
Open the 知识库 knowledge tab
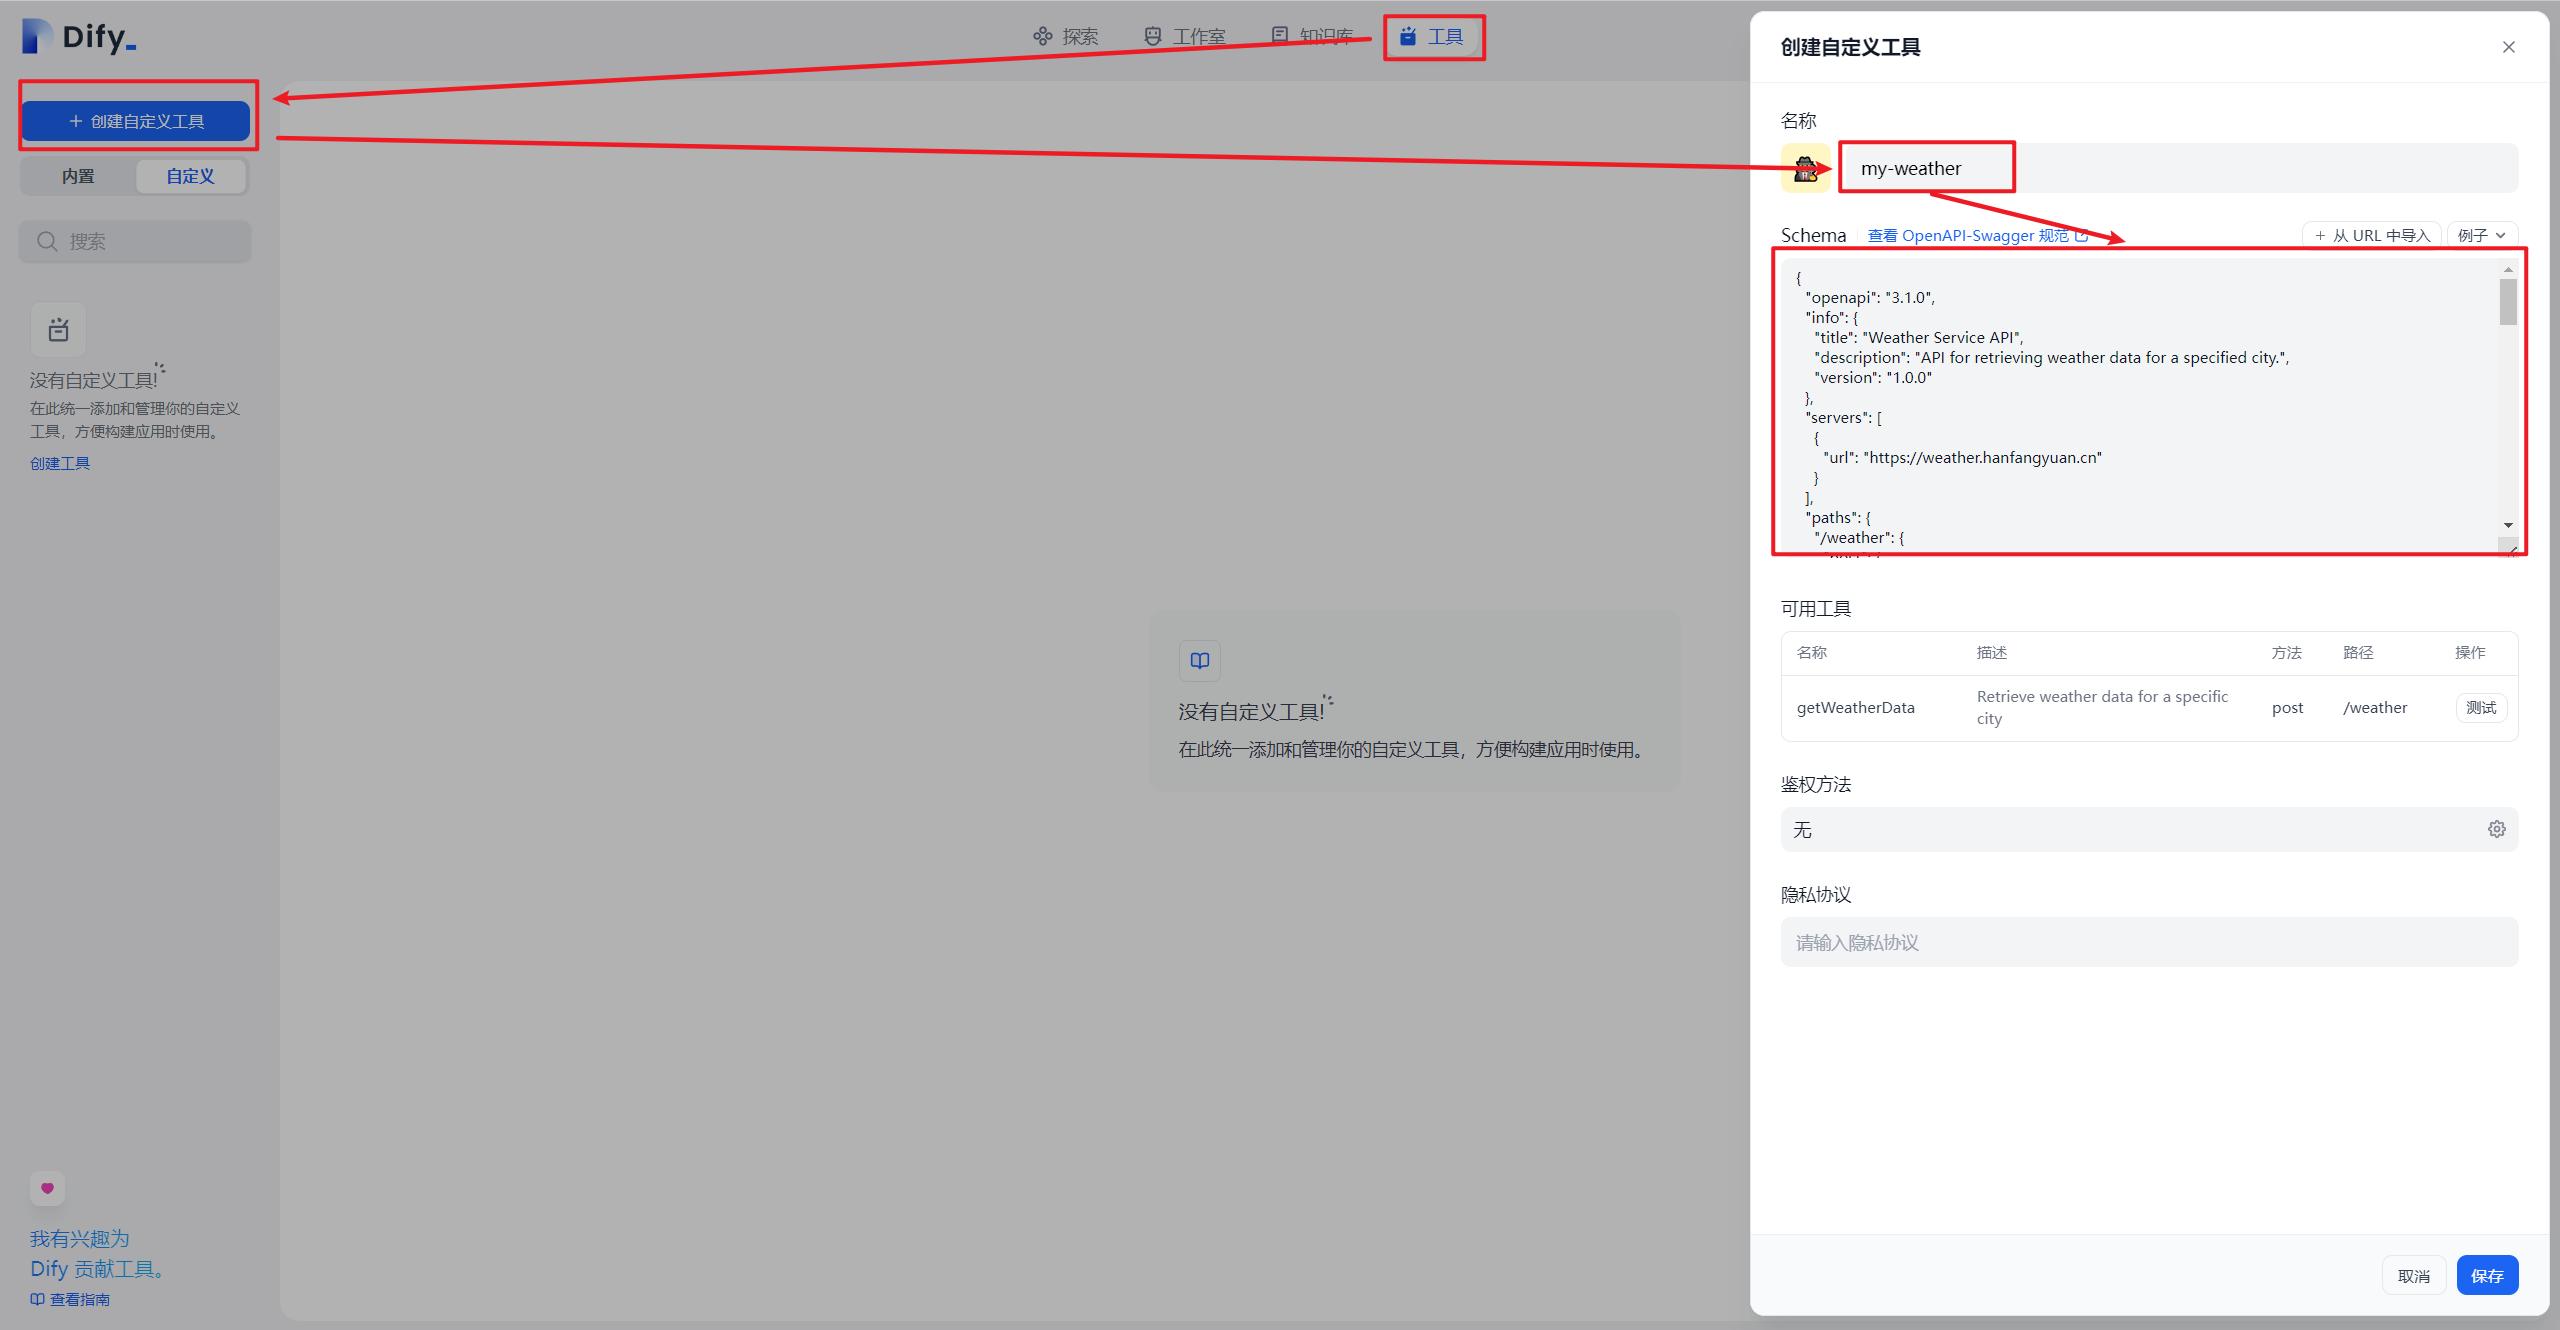1312,37
